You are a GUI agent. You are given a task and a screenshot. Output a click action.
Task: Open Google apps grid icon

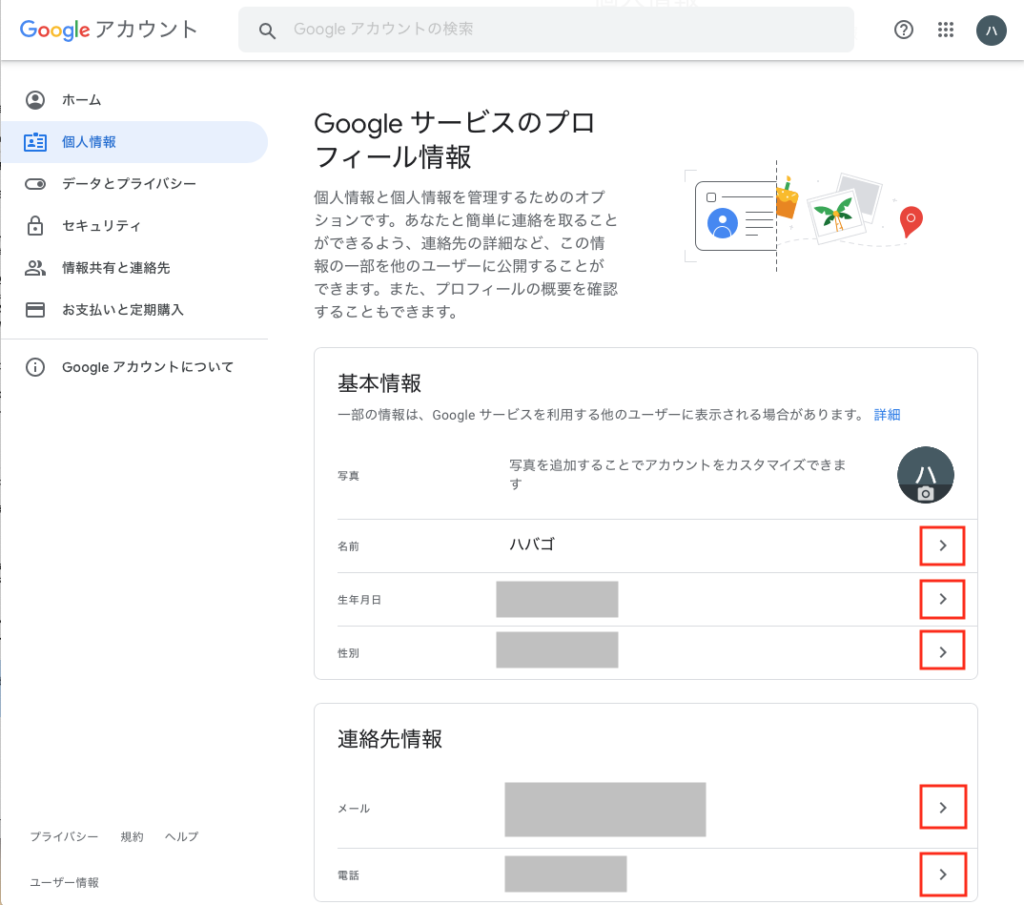945,29
